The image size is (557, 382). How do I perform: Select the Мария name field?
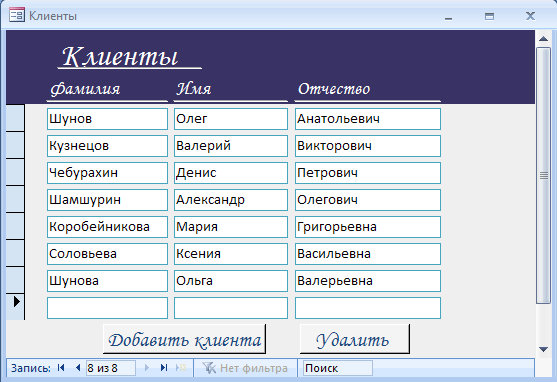pos(231,227)
